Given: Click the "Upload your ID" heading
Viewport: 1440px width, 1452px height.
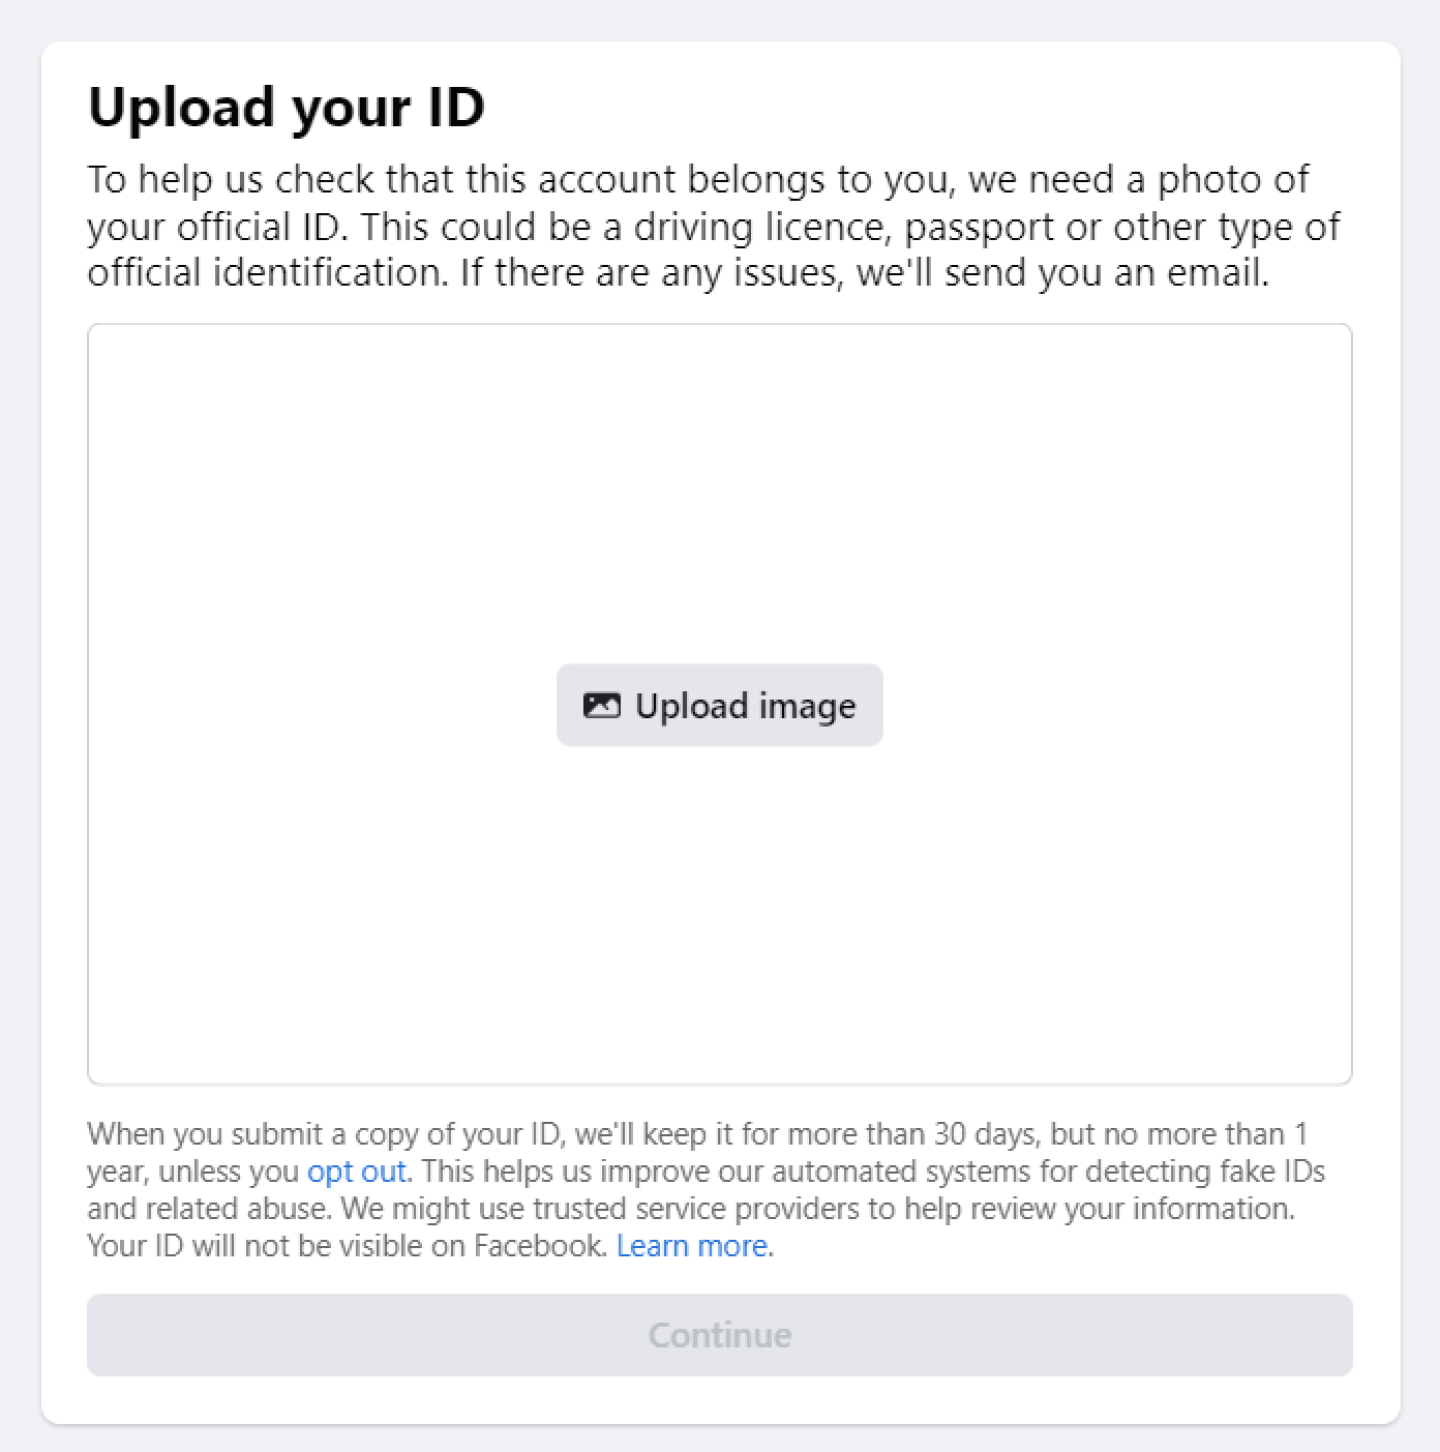Looking at the screenshot, I should (x=286, y=106).
